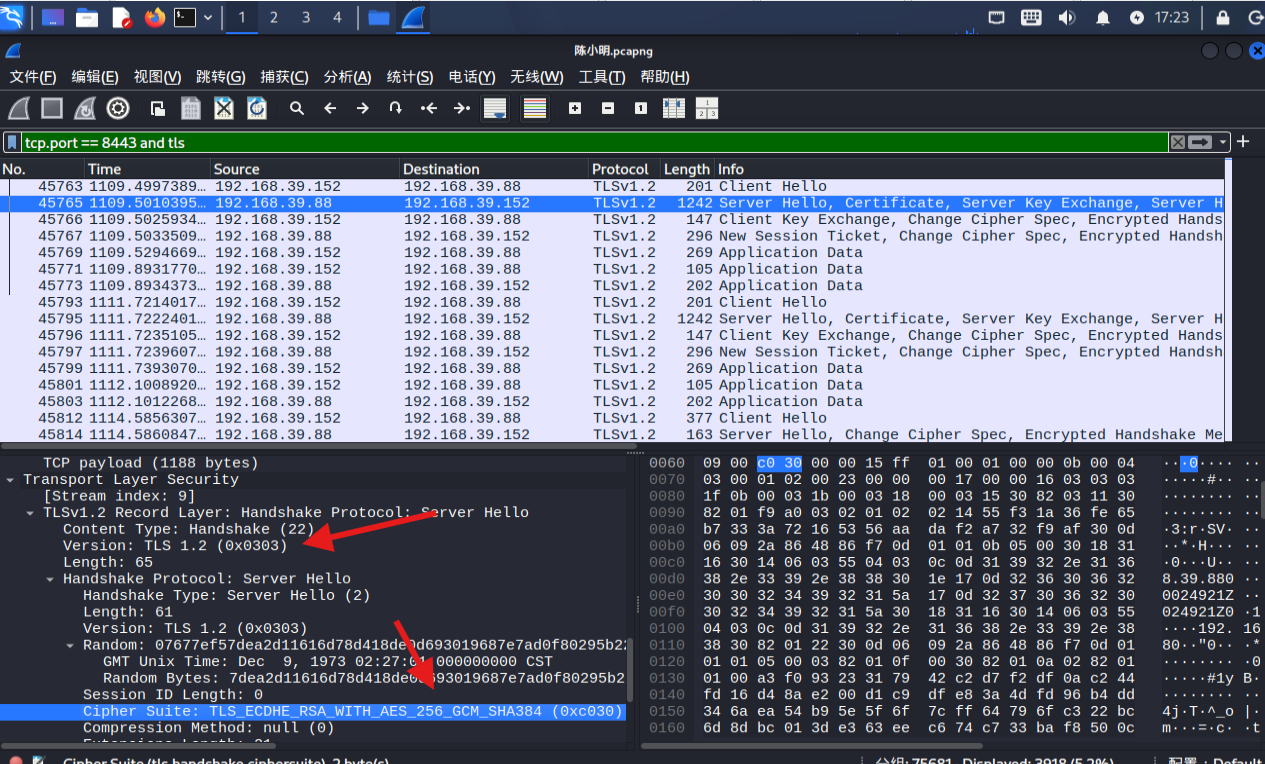1265x764 pixels.
Task: Open the 分析(A) menu
Action: click(347, 77)
